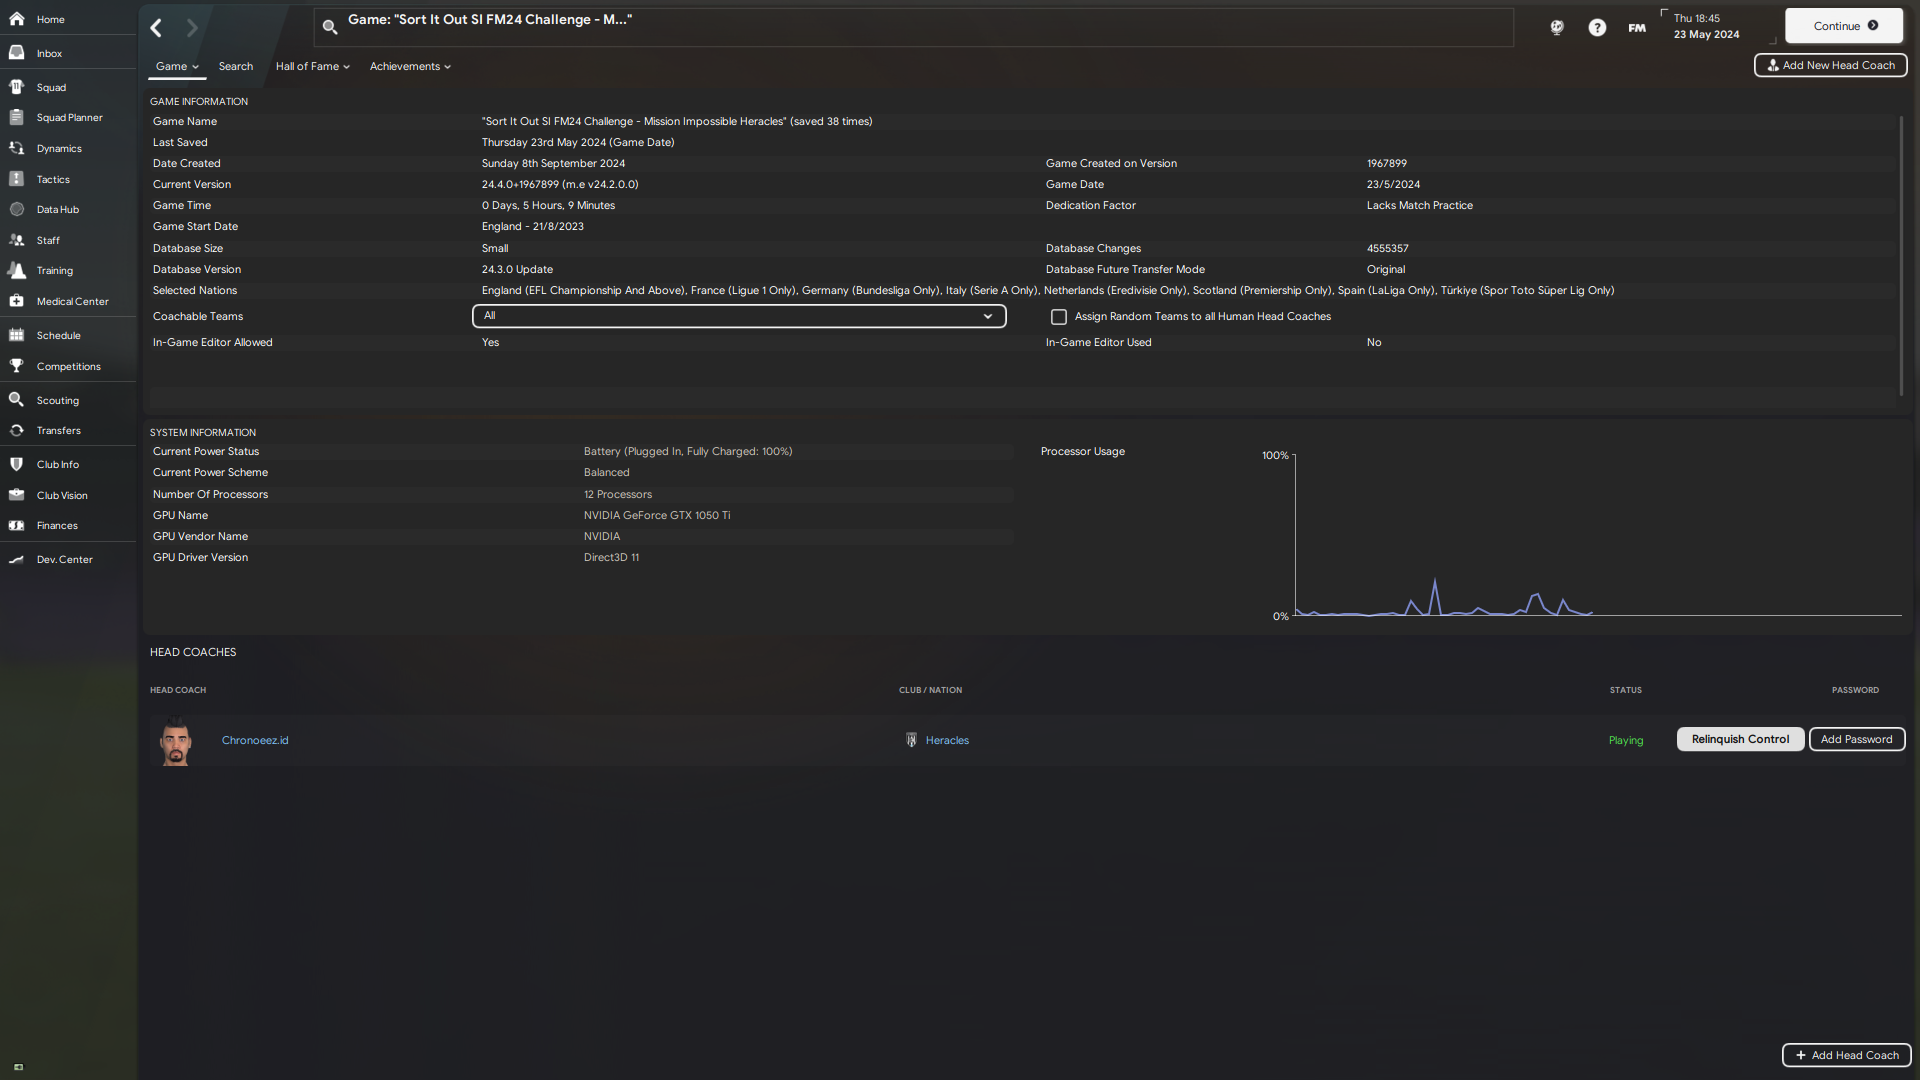Image resolution: width=1920 pixels, height=1080 pixels.
Task: Open the Achievements dropdown
Action: [x=410, y=66]
